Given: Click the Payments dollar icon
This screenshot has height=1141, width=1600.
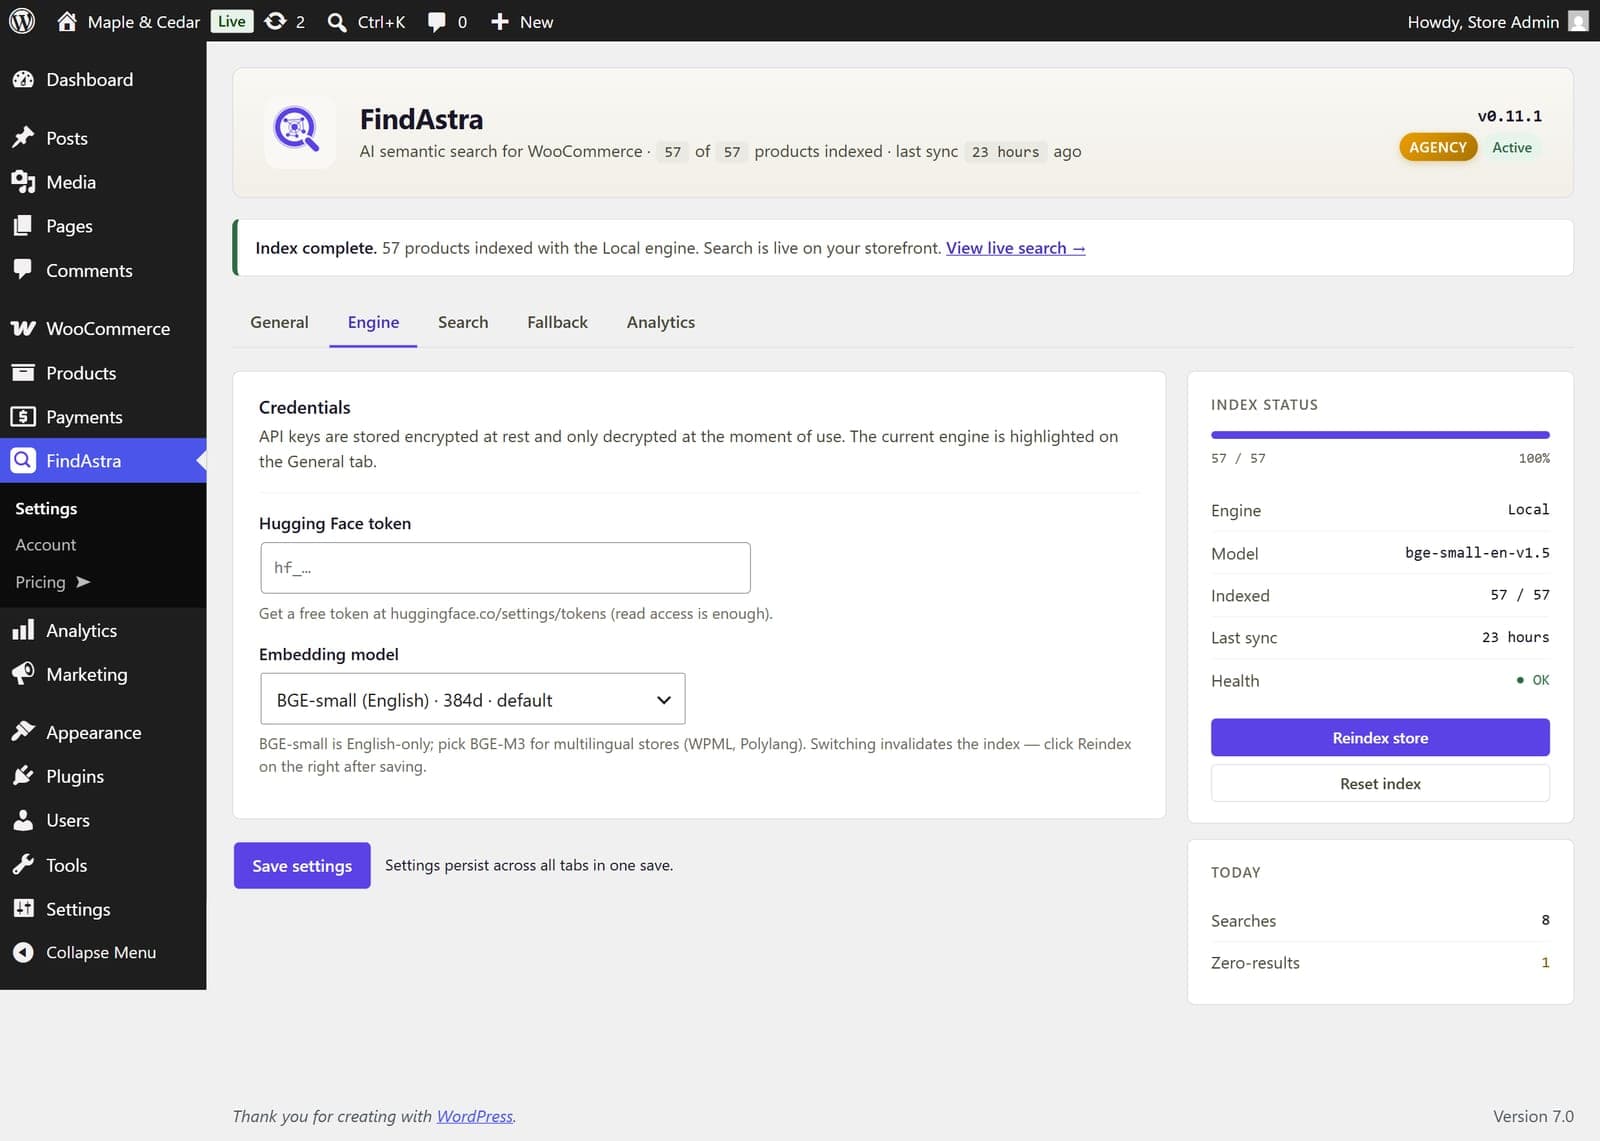Looking at the screenshot, I should pos(23,416).
